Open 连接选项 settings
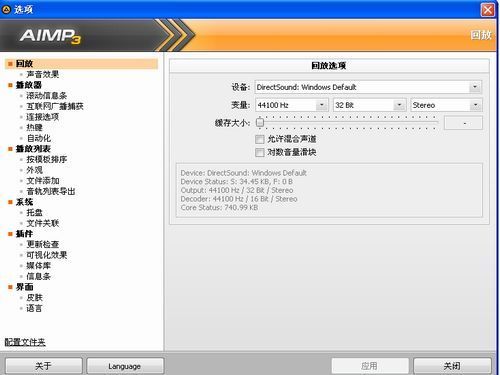Screen dimensions: 500x375 (43, 117)
